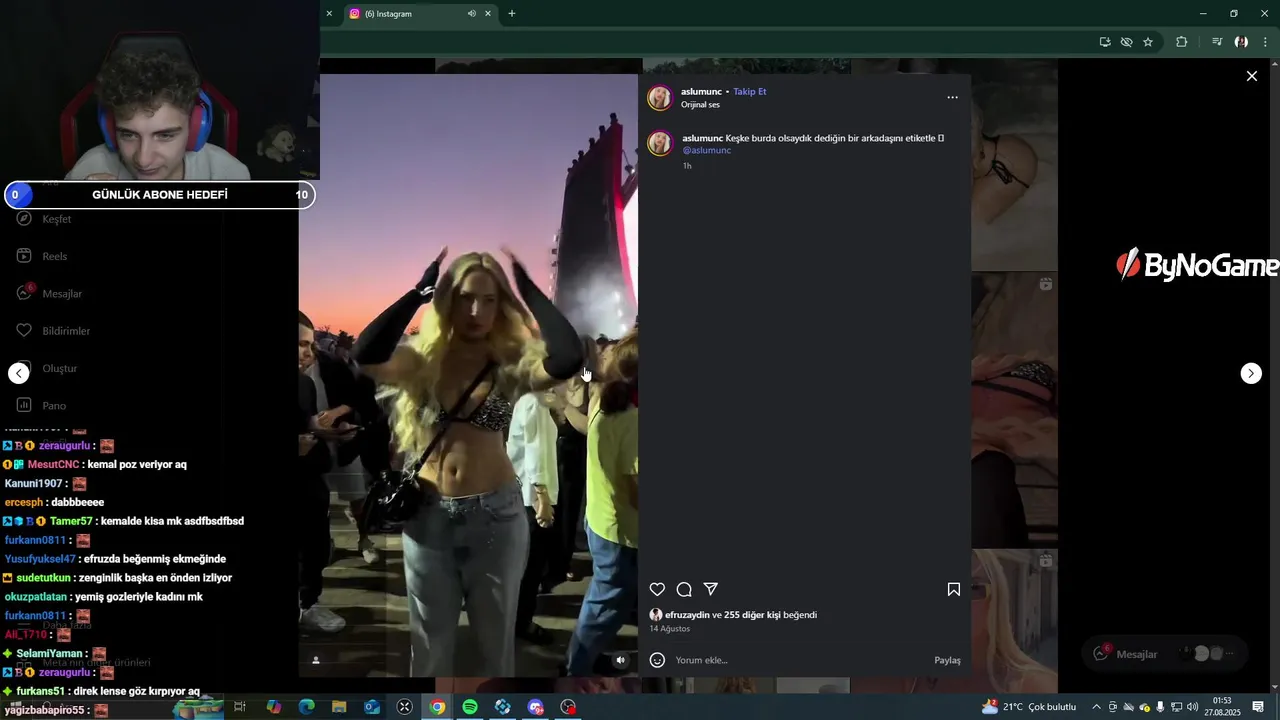Open Google Chrome in taskbar

(437, 707)
